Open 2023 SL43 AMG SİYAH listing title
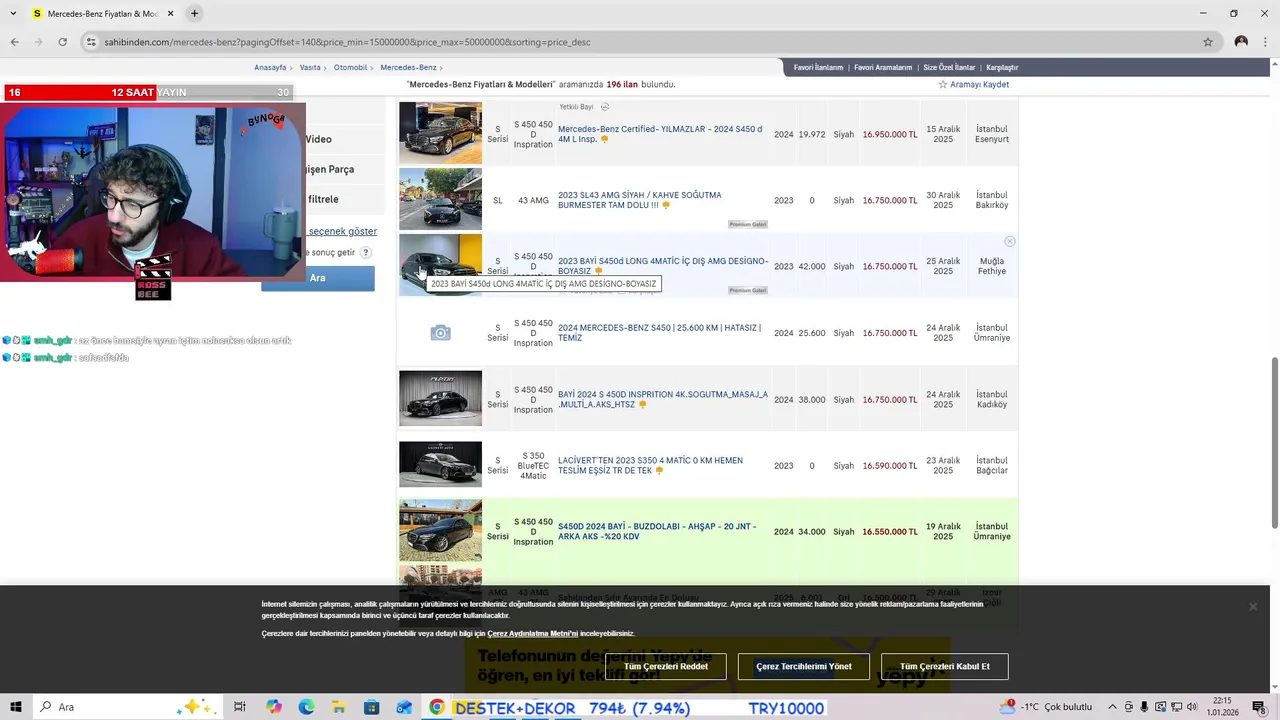The width and height of the screenshot is (1280, 720). 640,200
